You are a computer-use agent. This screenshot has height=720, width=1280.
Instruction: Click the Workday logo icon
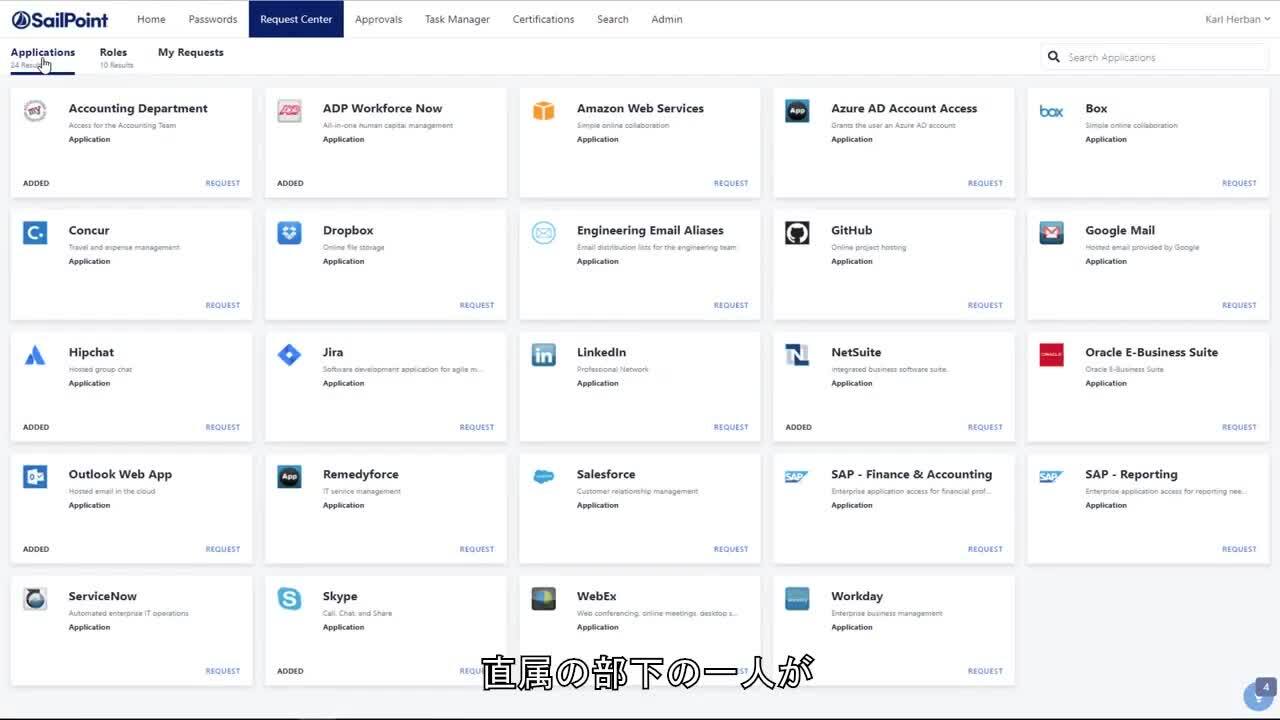797,599
